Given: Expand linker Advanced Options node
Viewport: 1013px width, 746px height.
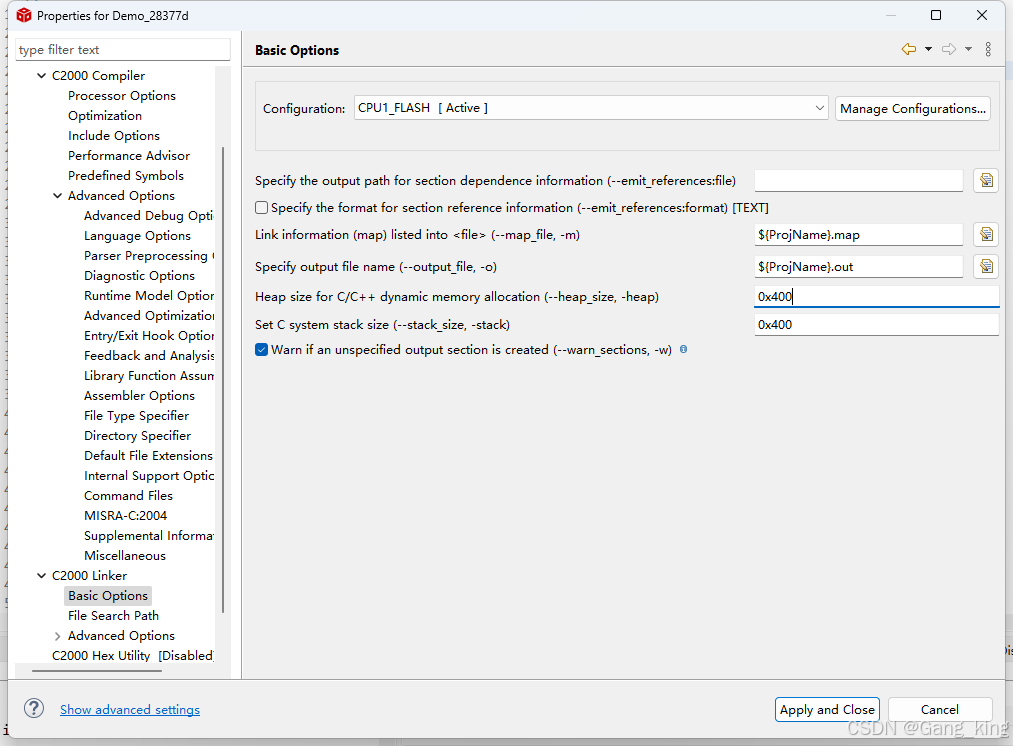Looking at the screenshot, I should tap(57, 636).
